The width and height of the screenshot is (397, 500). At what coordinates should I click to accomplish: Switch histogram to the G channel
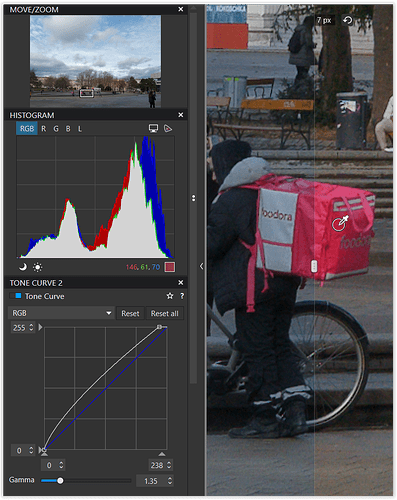56,129
